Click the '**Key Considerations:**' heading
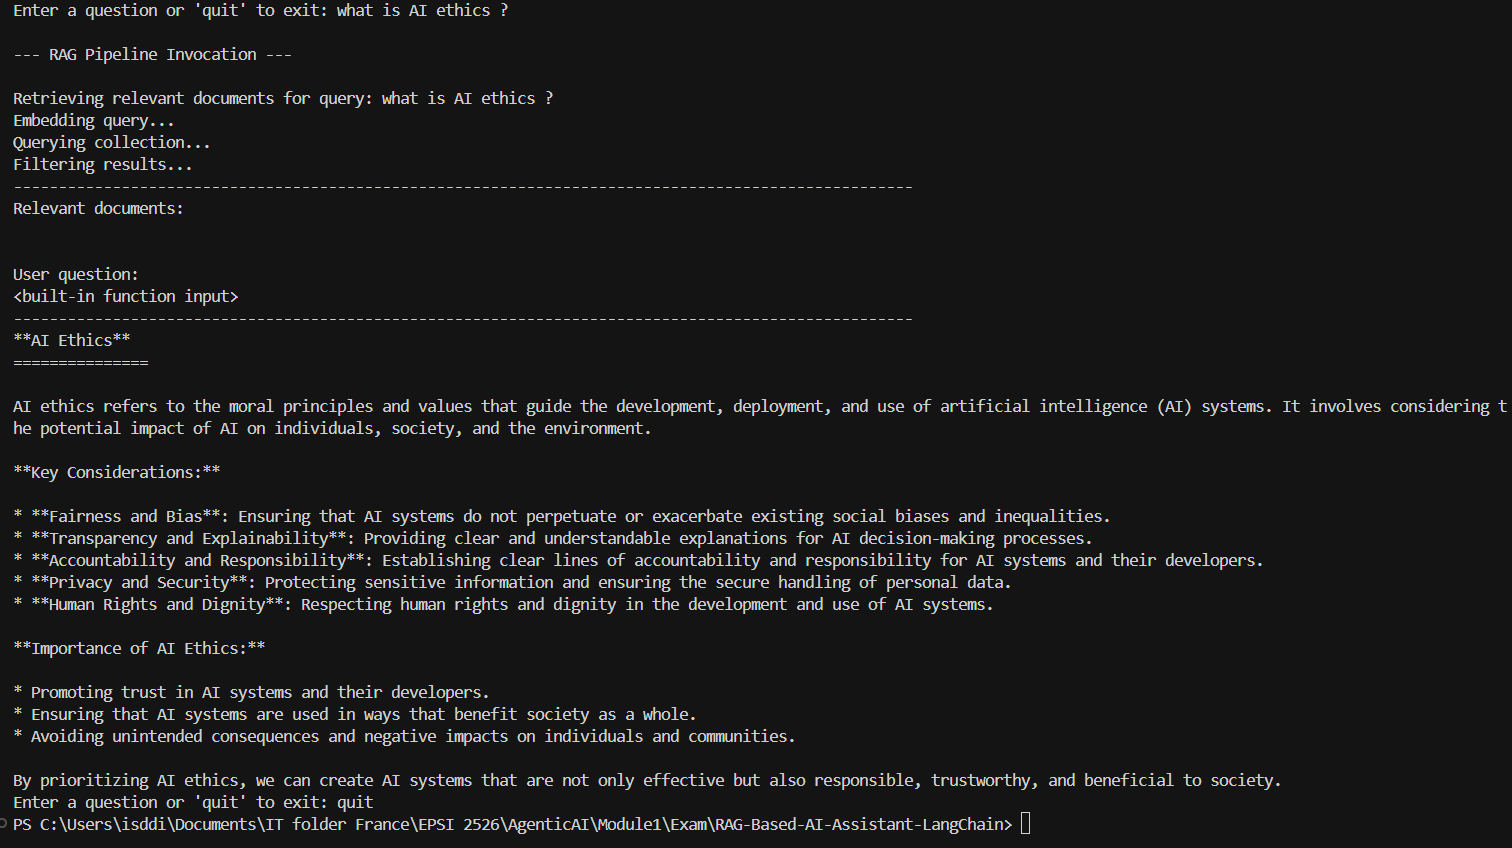This screenshot has height=848, width=1512. 117,472
